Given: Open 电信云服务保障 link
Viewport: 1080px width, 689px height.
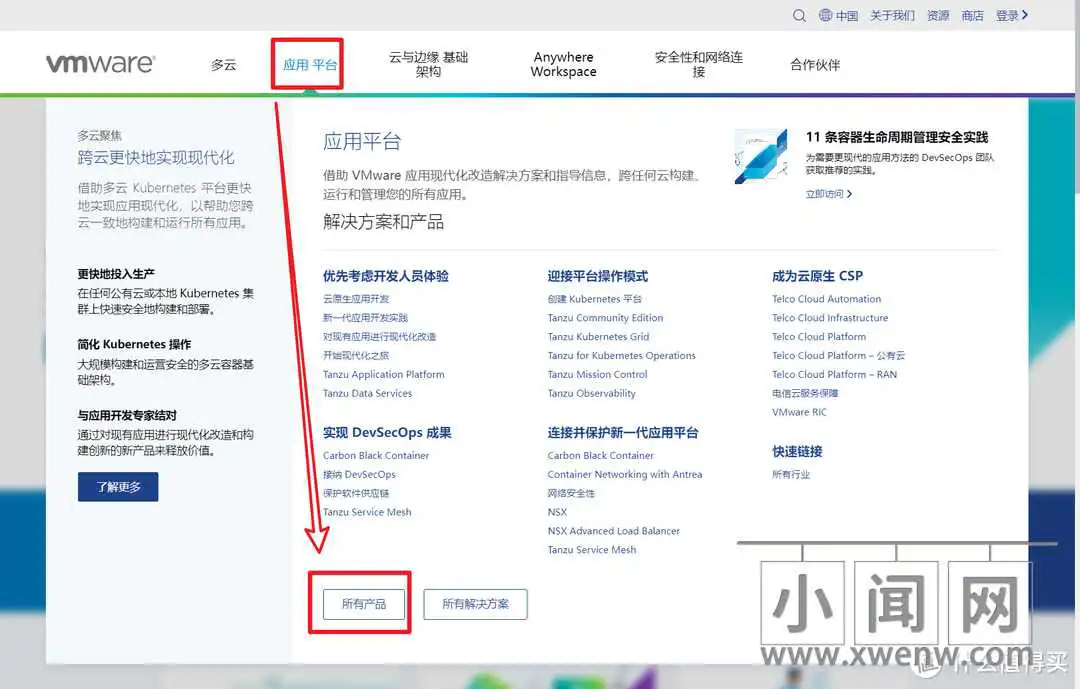Looking at the screenshot, I should [805, 393].
